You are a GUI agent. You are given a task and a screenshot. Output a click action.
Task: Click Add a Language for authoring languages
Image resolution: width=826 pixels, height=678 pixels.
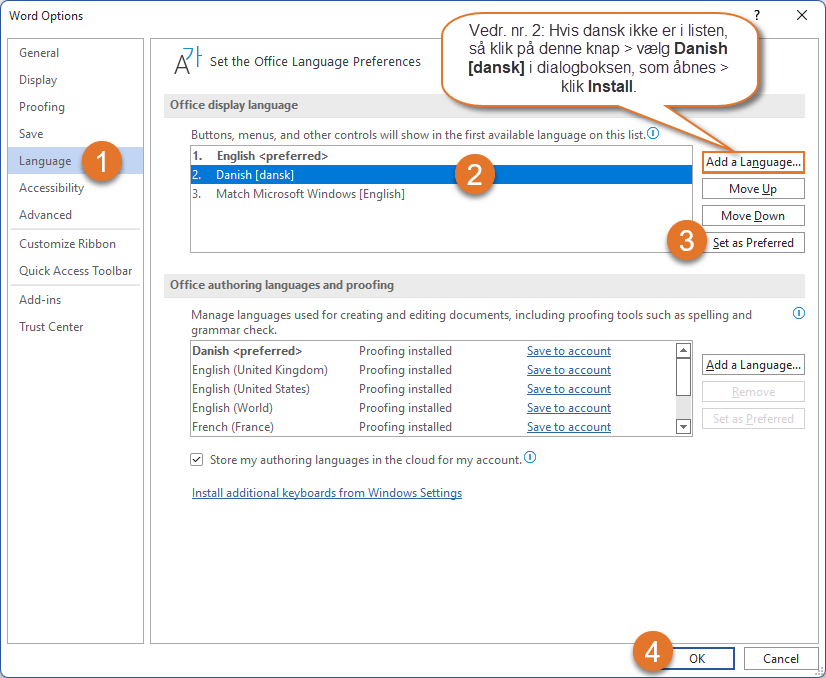tap(753, 365)
